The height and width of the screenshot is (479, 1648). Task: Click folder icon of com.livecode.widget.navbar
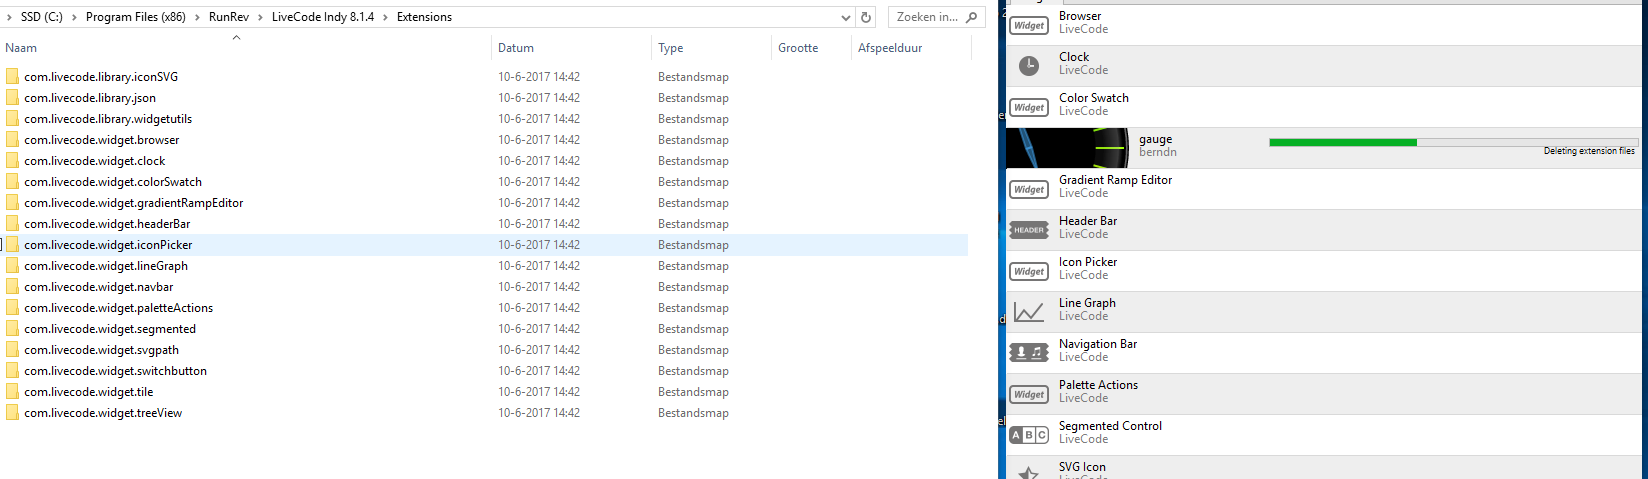point(12,286)
